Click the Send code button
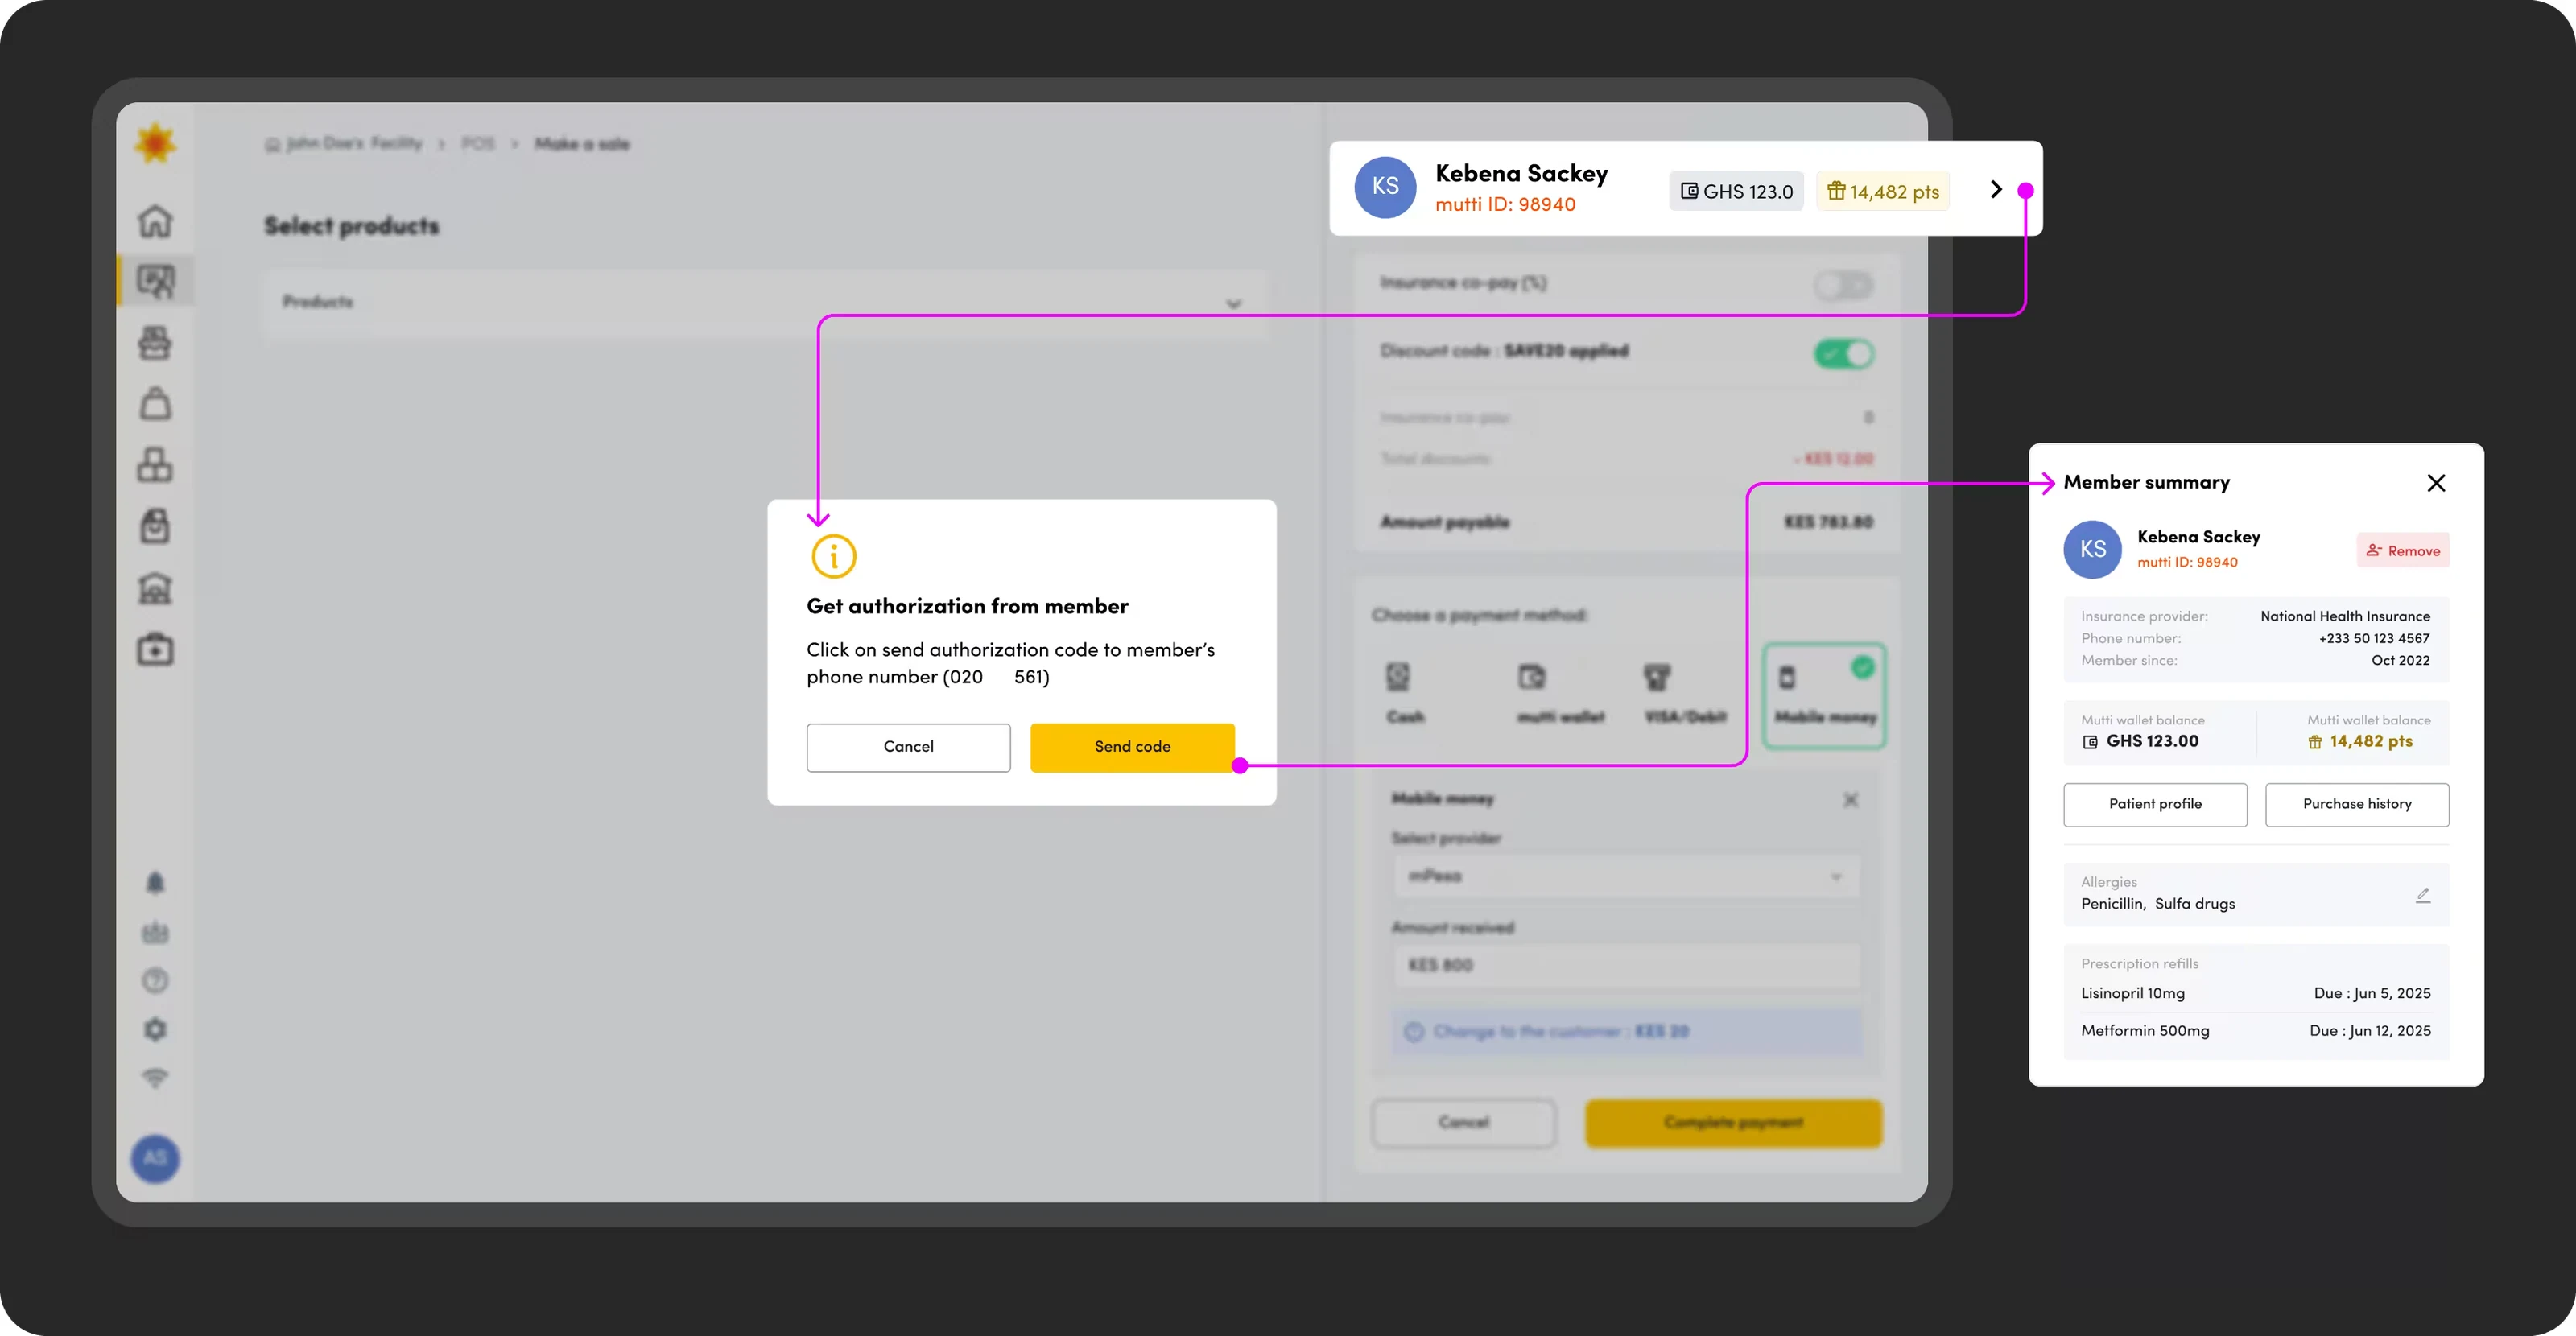The height and width of the screenshot is (1336, 2576). (1132, 747)
